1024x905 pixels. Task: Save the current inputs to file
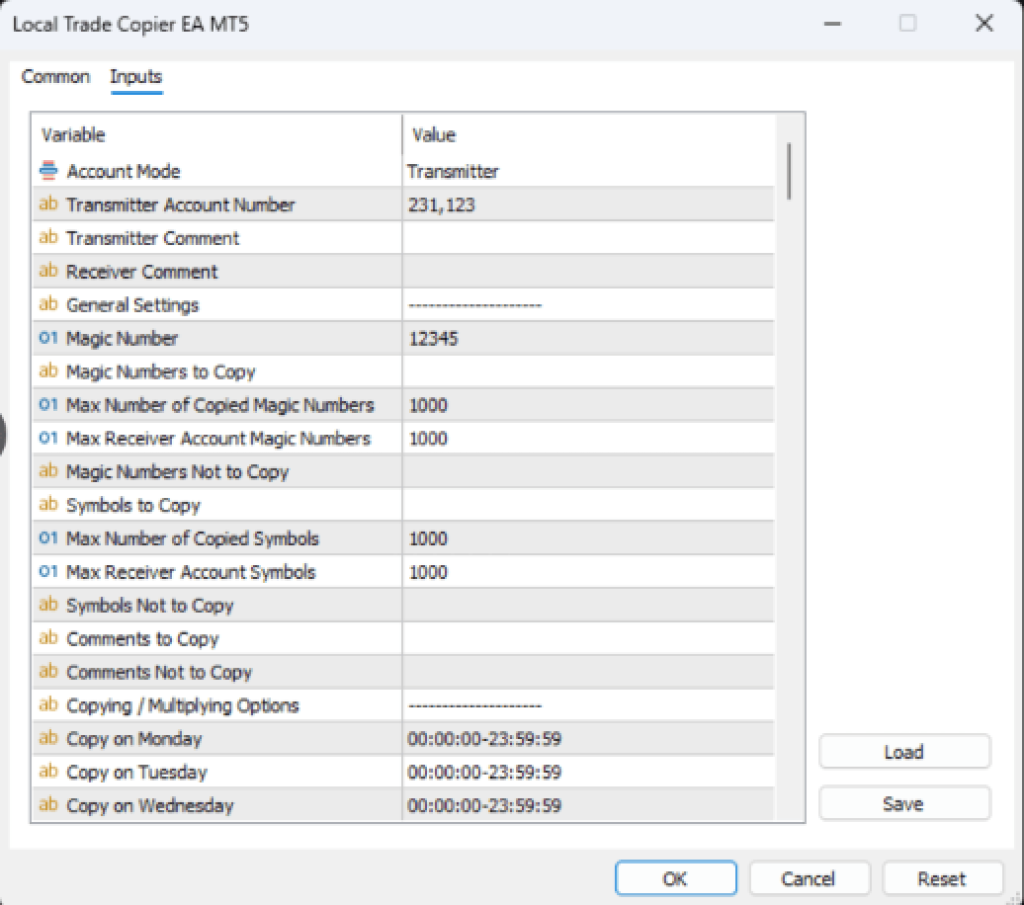coord(904,803)
